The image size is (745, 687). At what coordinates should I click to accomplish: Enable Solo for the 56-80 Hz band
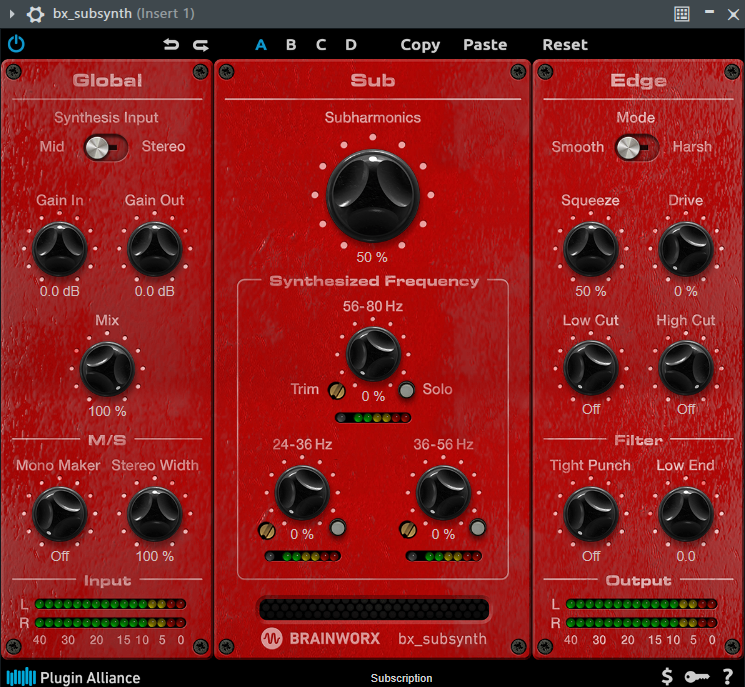[x=406, y=390]
